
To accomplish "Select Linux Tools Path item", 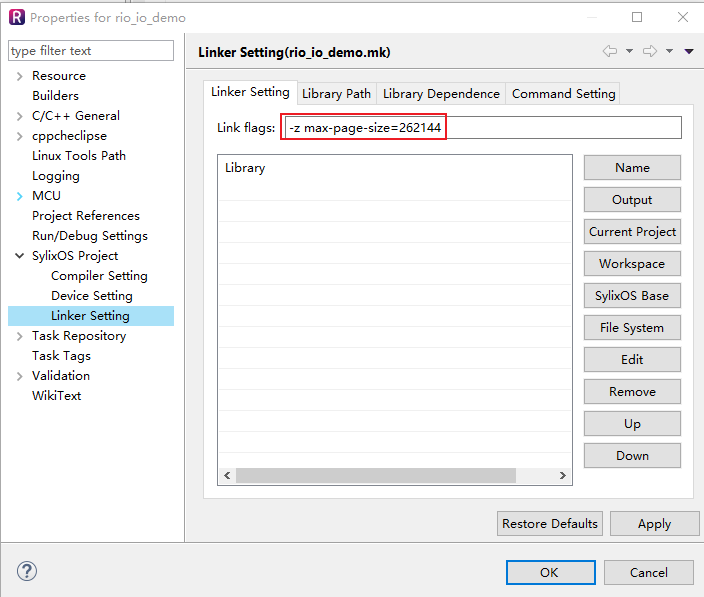I will coord(79,156).
